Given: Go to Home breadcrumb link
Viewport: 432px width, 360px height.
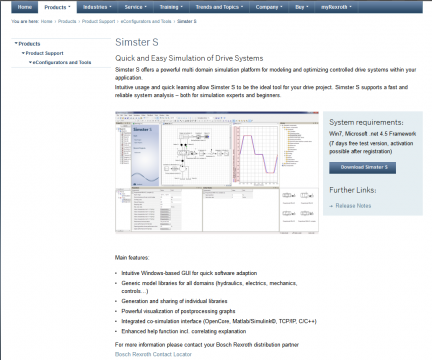Looking at the screenshot, I should click(47, 21).
